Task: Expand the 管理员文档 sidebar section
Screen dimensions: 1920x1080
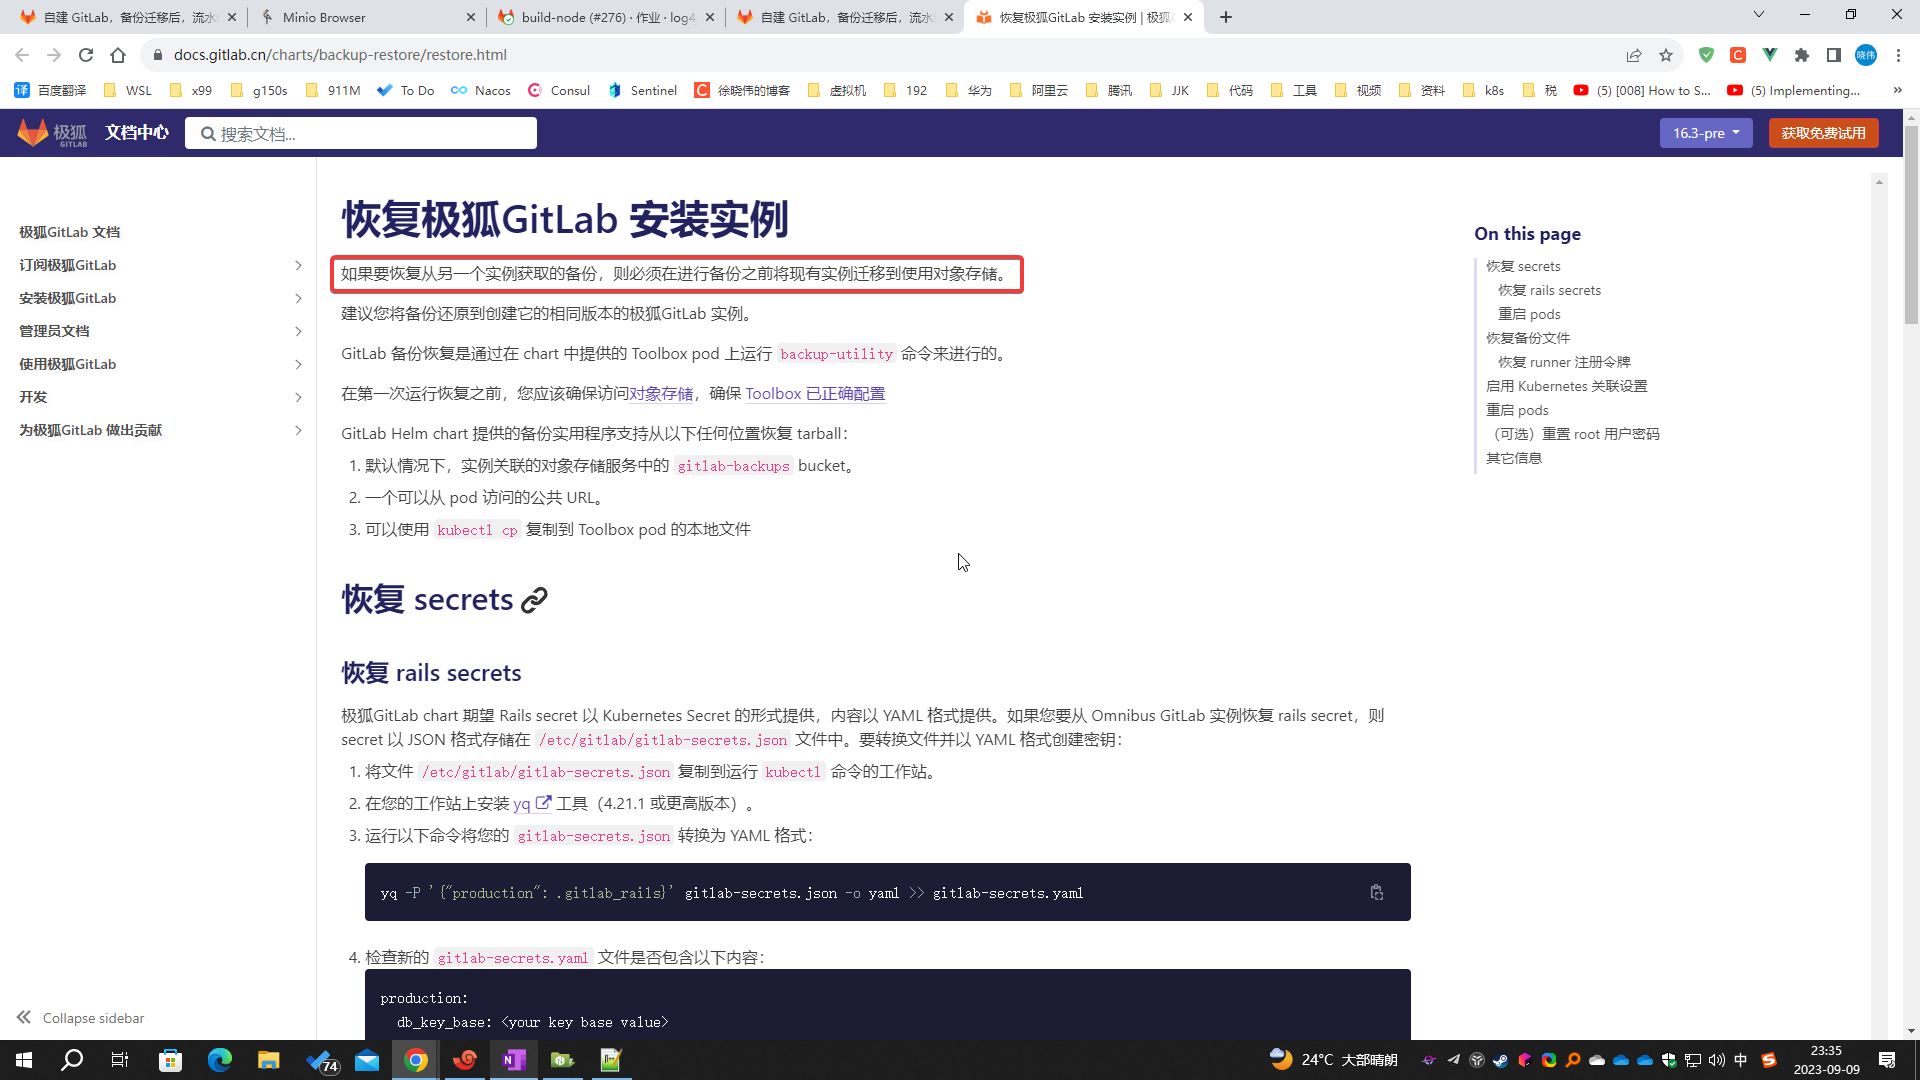Action: click(298, 331)
